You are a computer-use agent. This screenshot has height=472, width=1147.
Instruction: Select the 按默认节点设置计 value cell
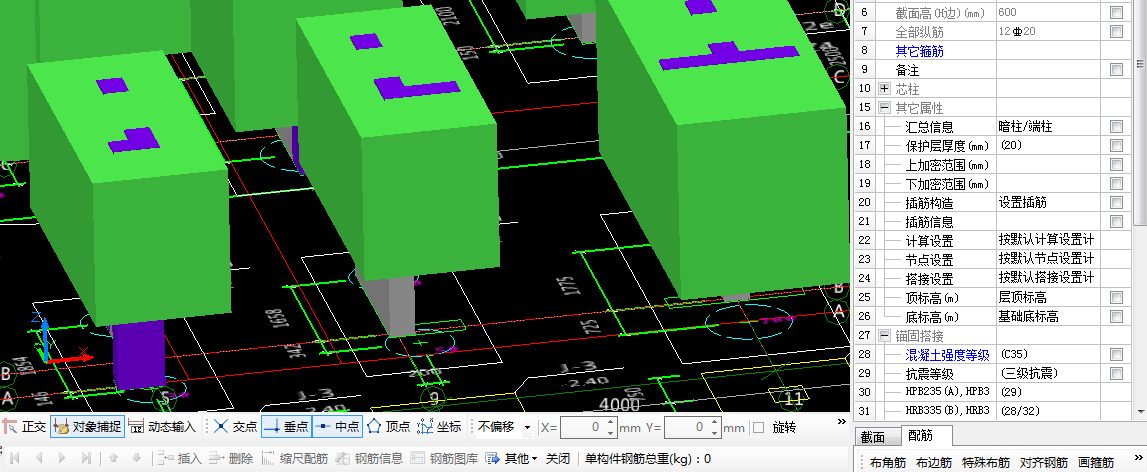(1050, 260)
